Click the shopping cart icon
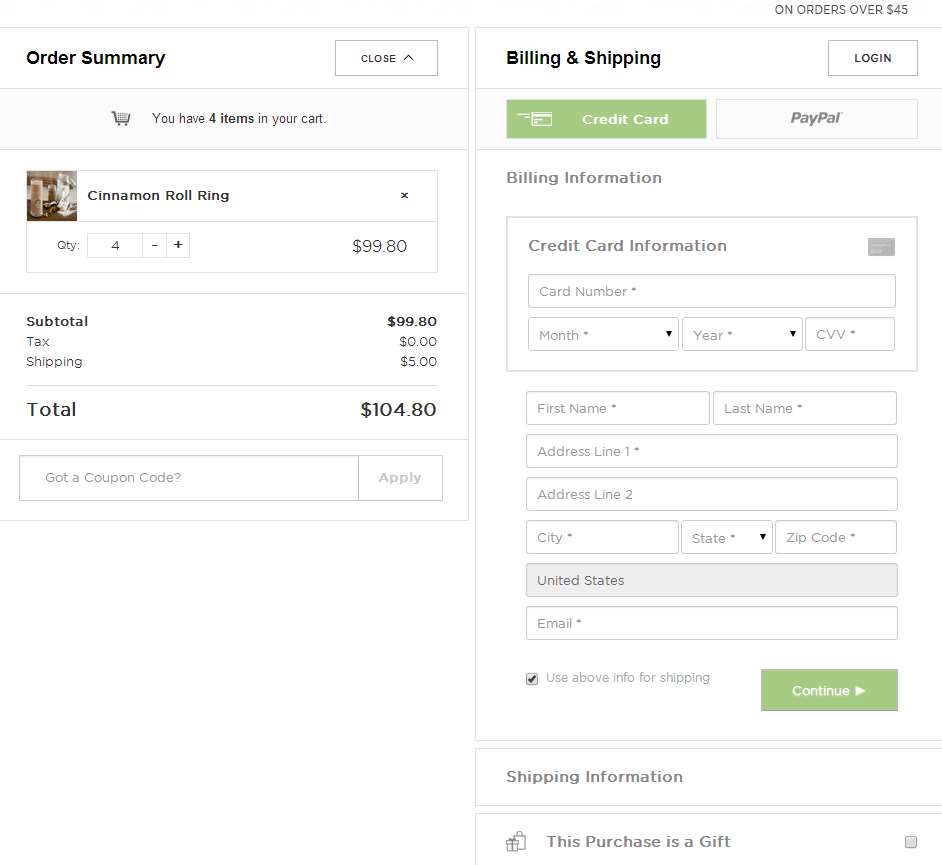Viewport: 942px width, 865px height. 121,118
